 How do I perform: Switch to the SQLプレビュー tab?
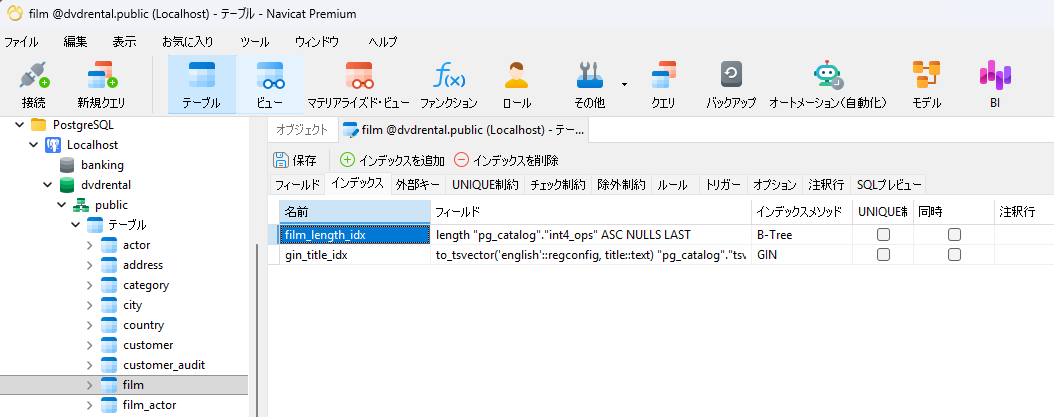[887, 184]
